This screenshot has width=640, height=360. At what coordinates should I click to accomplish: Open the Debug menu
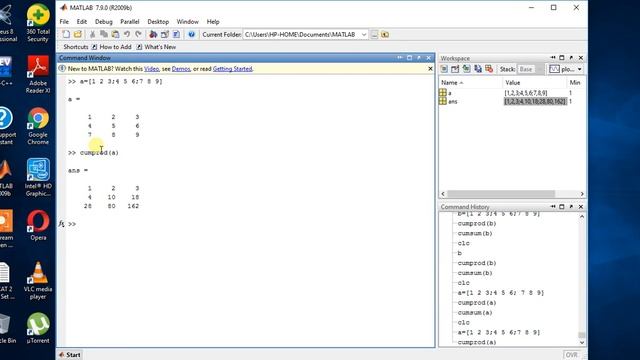(x=104, y=22)
